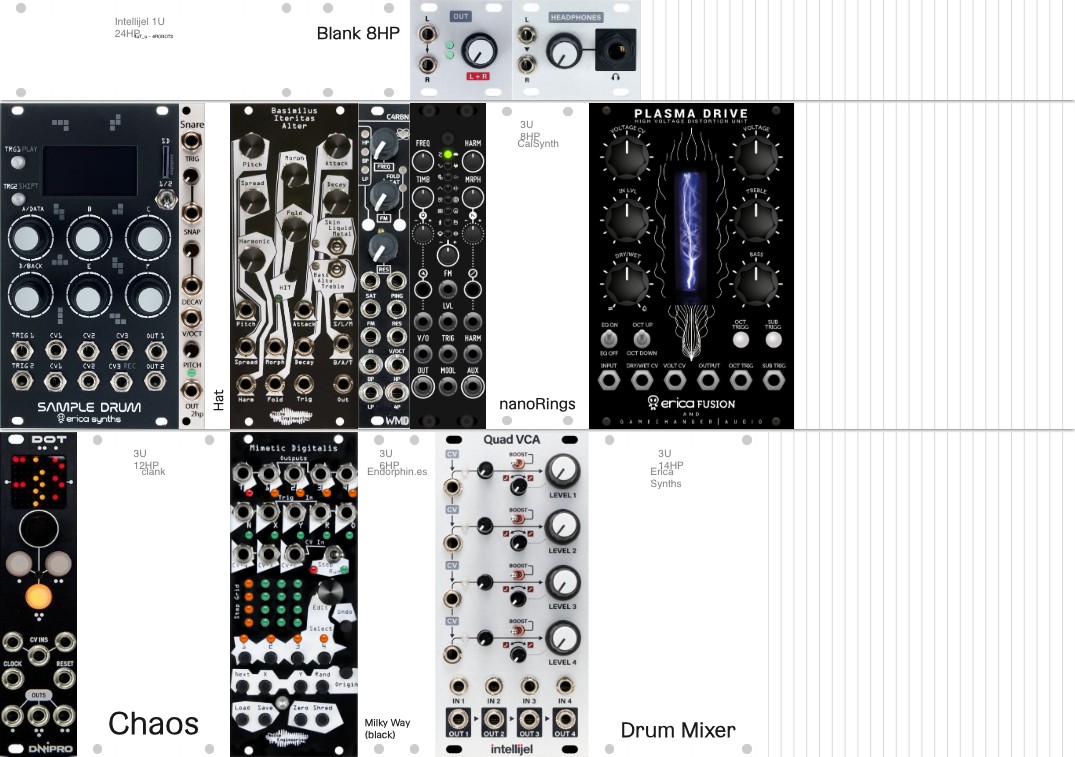
Task: Click the SUB TRIGG button on Plasma Drive
Action: (773, 339)
